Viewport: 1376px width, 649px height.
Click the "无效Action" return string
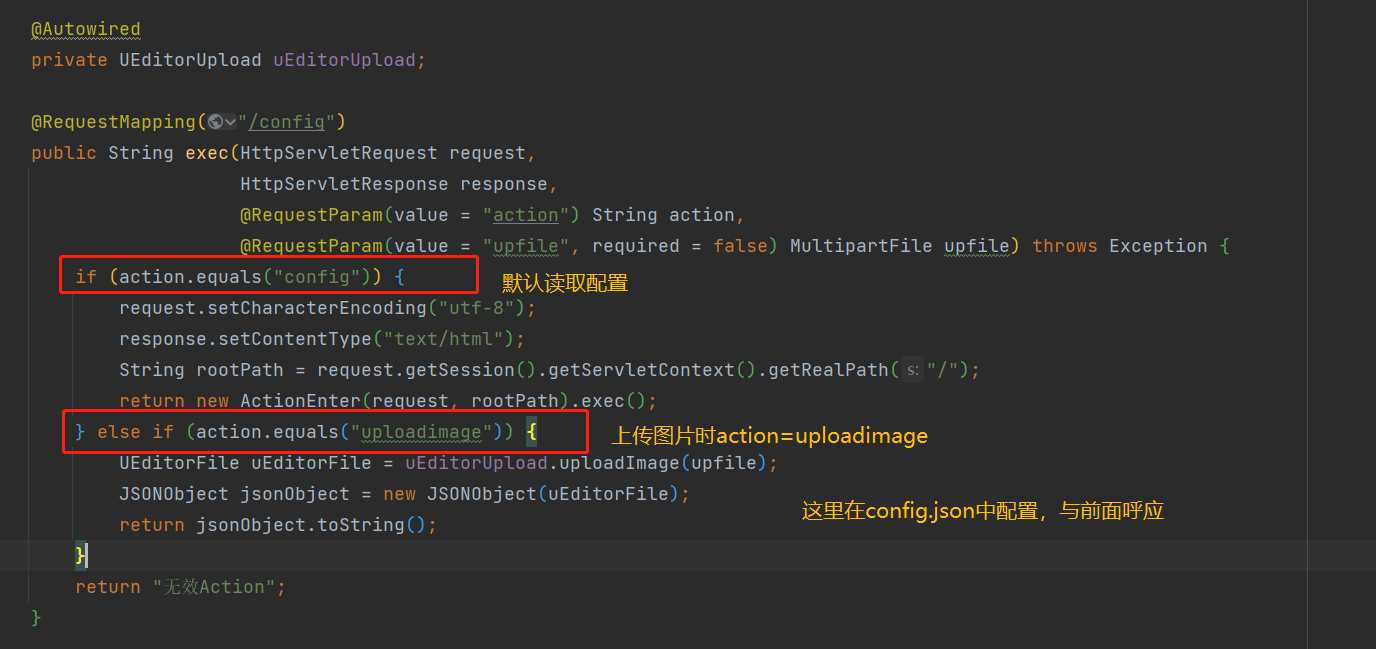click(x=213, y=587)
